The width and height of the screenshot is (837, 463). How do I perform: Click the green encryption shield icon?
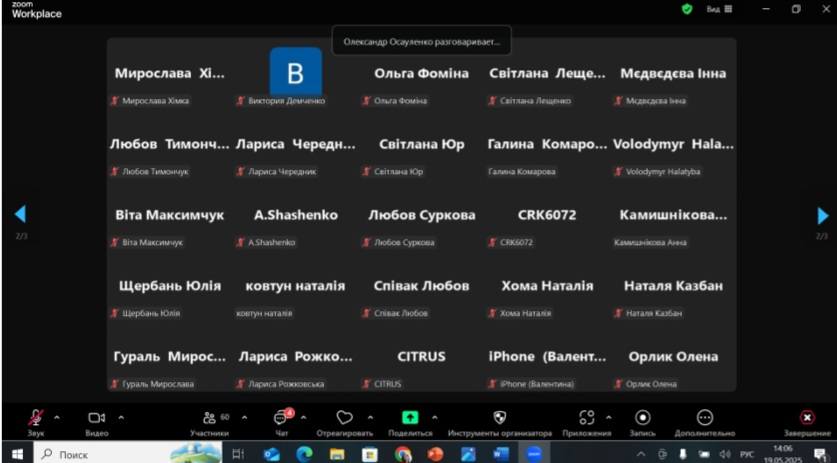(x=687, y=9)
